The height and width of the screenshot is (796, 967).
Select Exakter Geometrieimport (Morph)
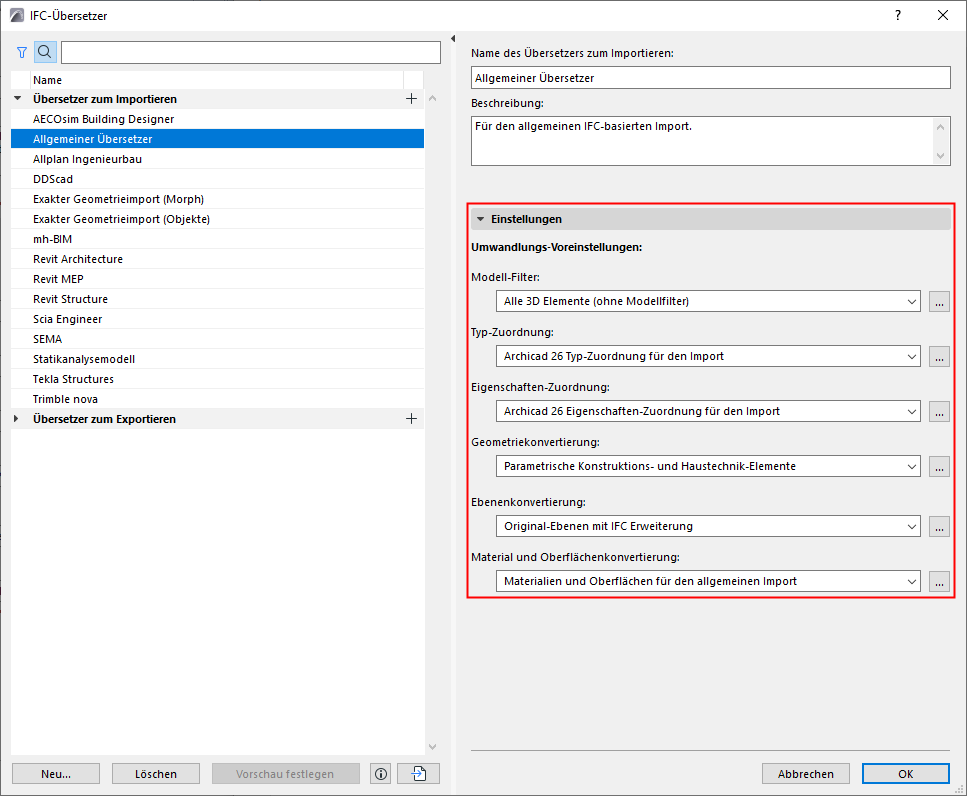click(217, 199)
